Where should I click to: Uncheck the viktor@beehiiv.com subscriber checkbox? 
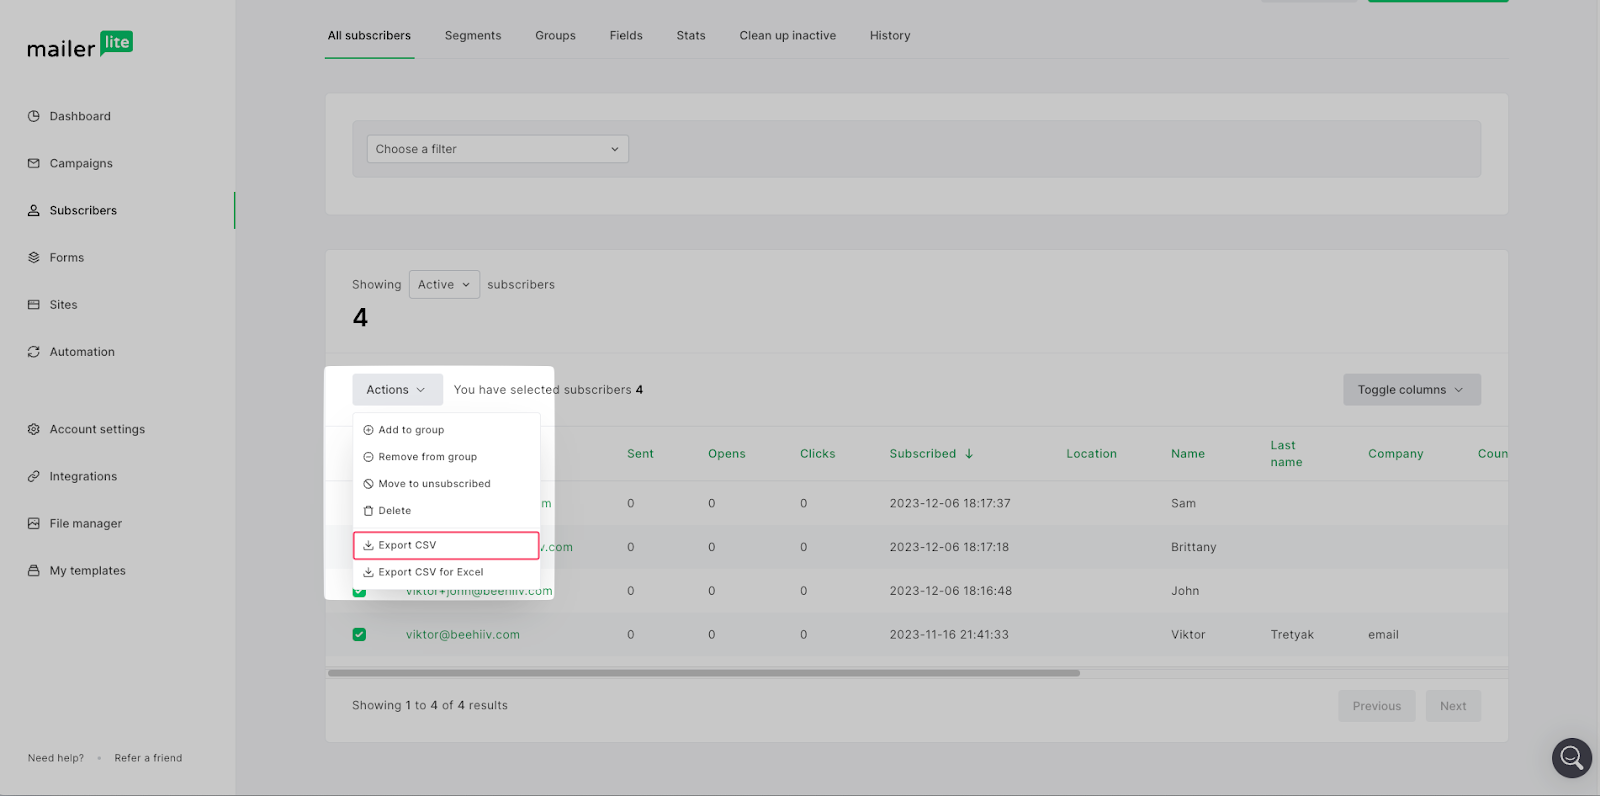[359, 635]
